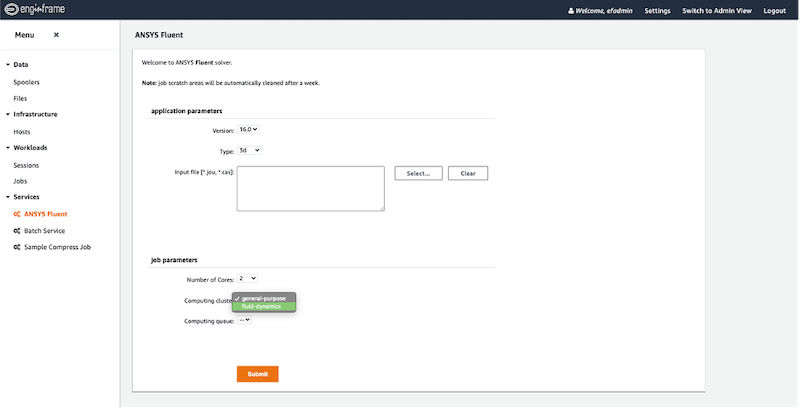Click the Batch Service gear icon

click(x=17, y=231)
